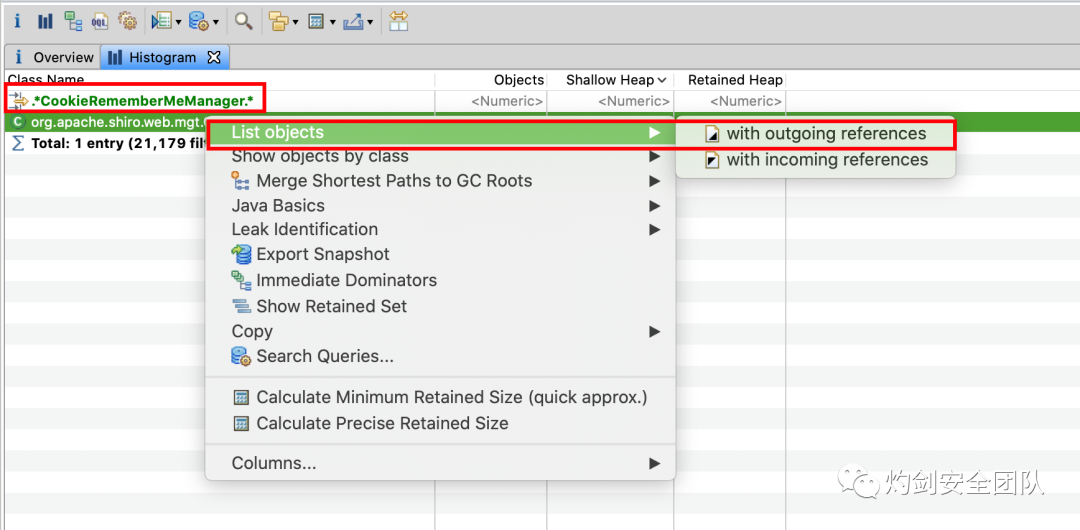Click the Group Result By icon
This screenshot has width=1080, height=530.
279,21
